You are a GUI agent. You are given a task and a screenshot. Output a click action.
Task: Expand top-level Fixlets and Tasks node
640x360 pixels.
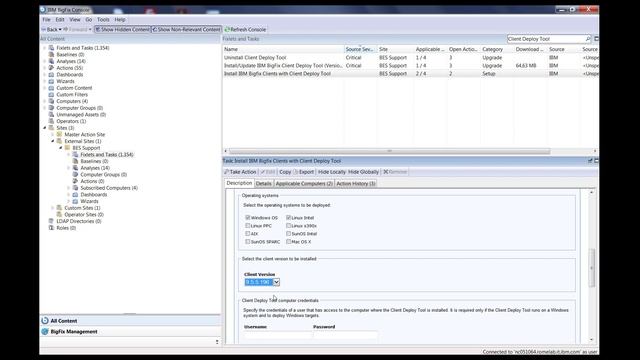pos(45,48)
